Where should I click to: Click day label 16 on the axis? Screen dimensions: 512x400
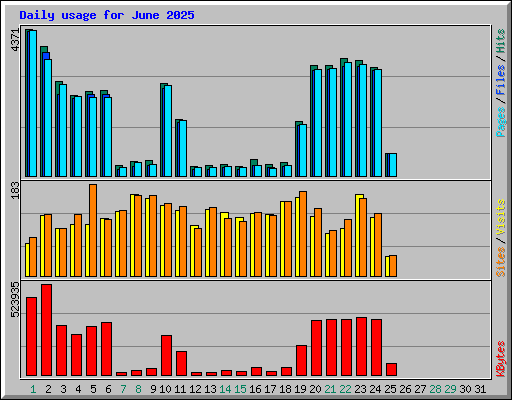(255, 389)
